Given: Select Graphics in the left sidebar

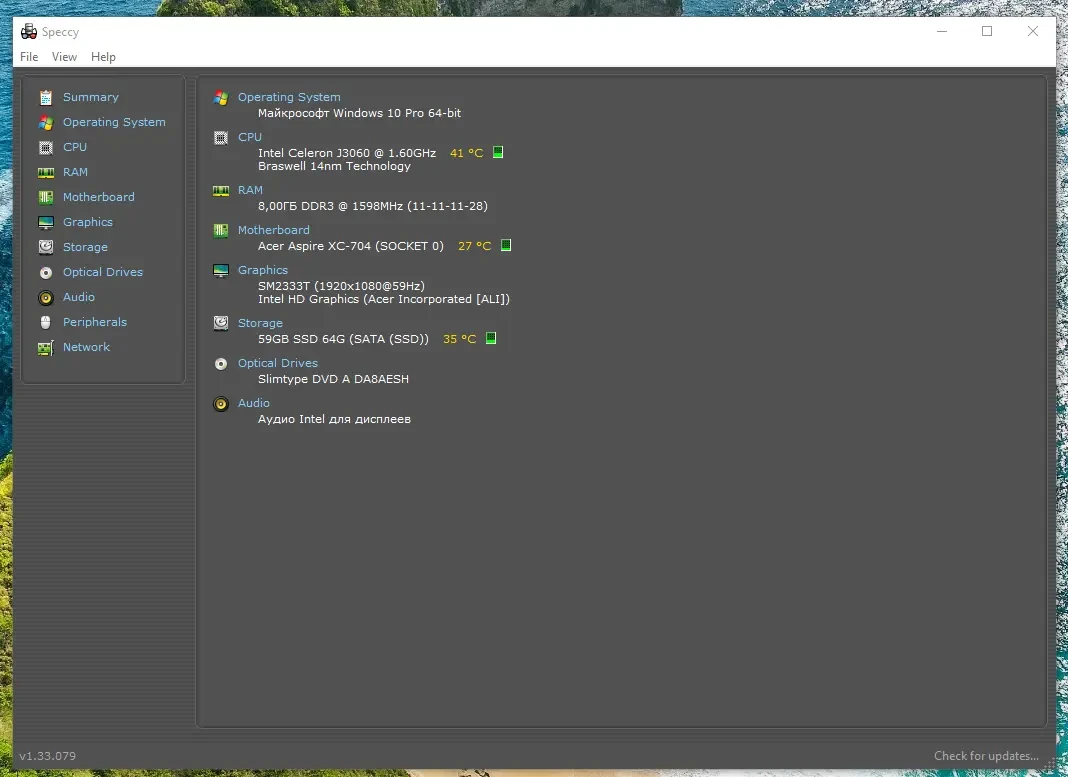Looking at the screenshot, I should coord(88,222).
